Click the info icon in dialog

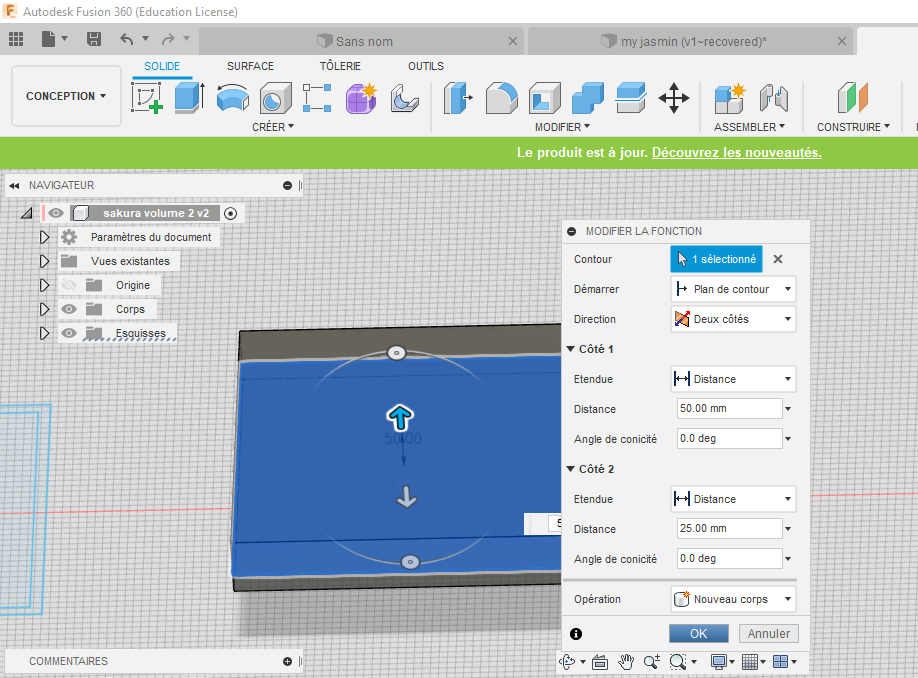(576, 634)
